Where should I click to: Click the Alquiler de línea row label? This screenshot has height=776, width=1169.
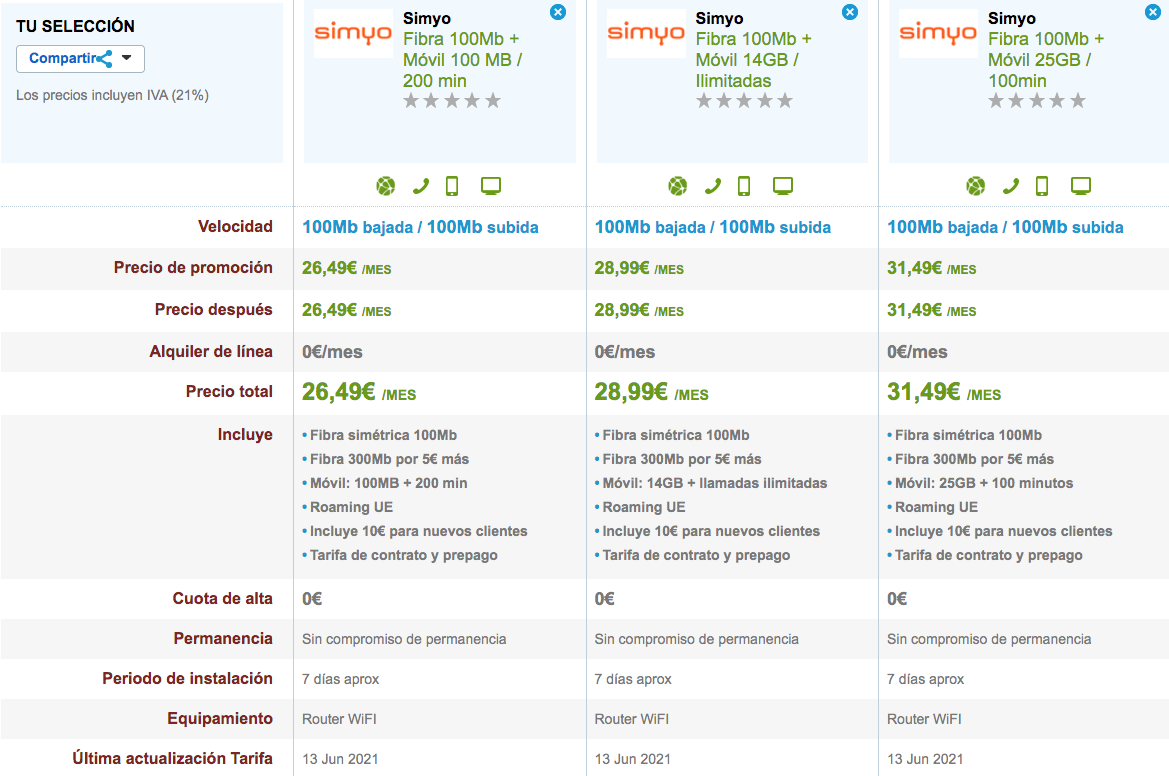[211, 351]
